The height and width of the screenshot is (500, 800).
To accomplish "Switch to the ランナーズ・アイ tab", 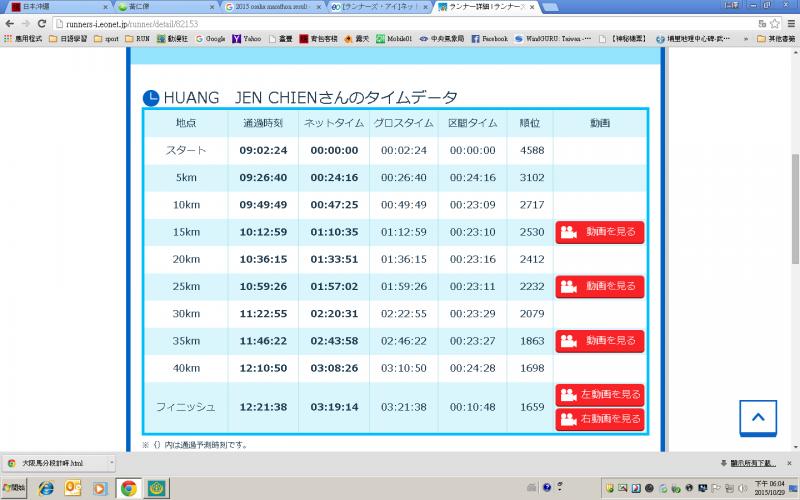I will (x=379, y=7).
